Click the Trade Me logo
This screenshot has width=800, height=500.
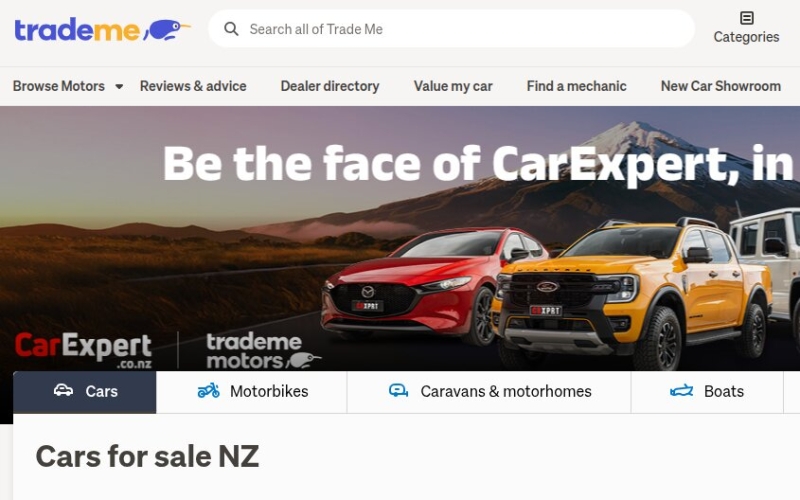(x=102, y=30)
